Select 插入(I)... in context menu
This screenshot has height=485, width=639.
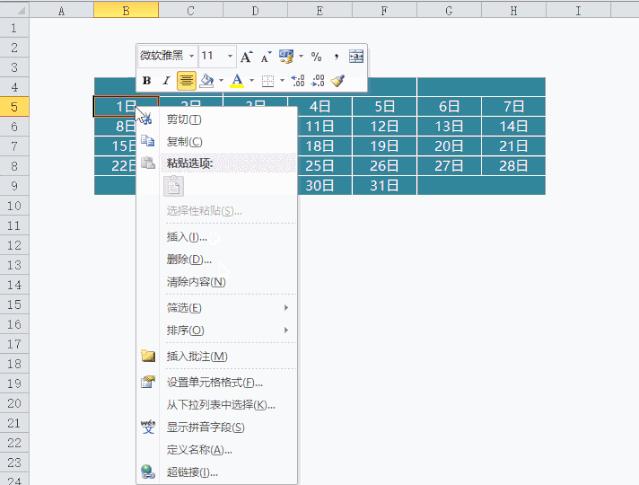(x=216, y=237)
